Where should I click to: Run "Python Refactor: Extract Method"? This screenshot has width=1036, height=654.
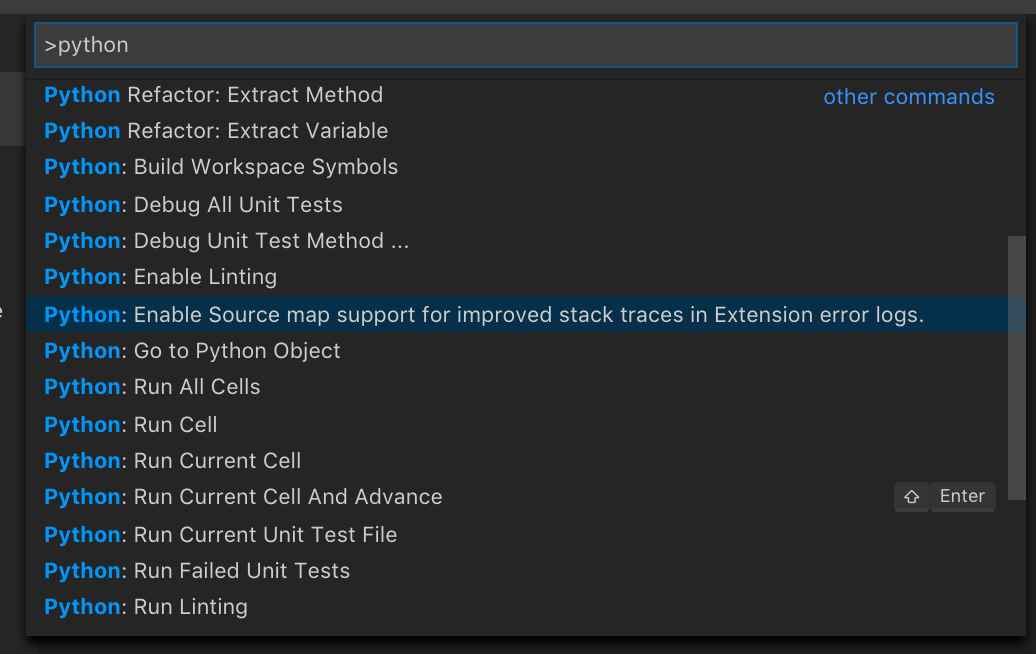213,95
